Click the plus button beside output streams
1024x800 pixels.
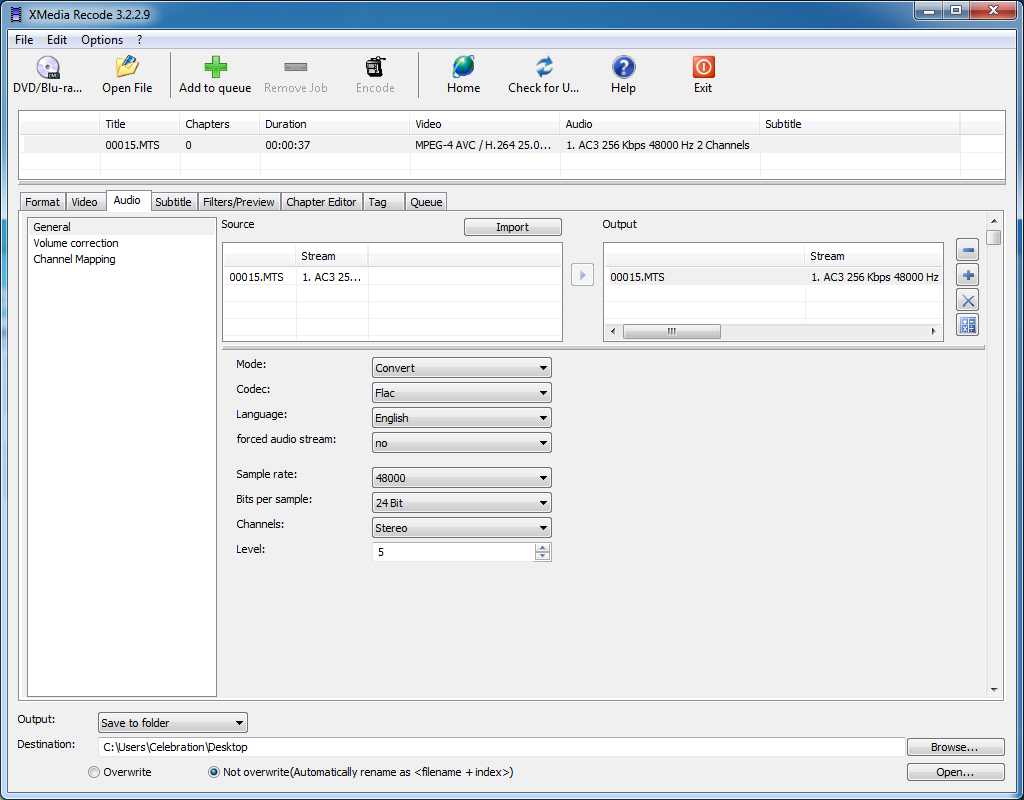click(967, 275)
